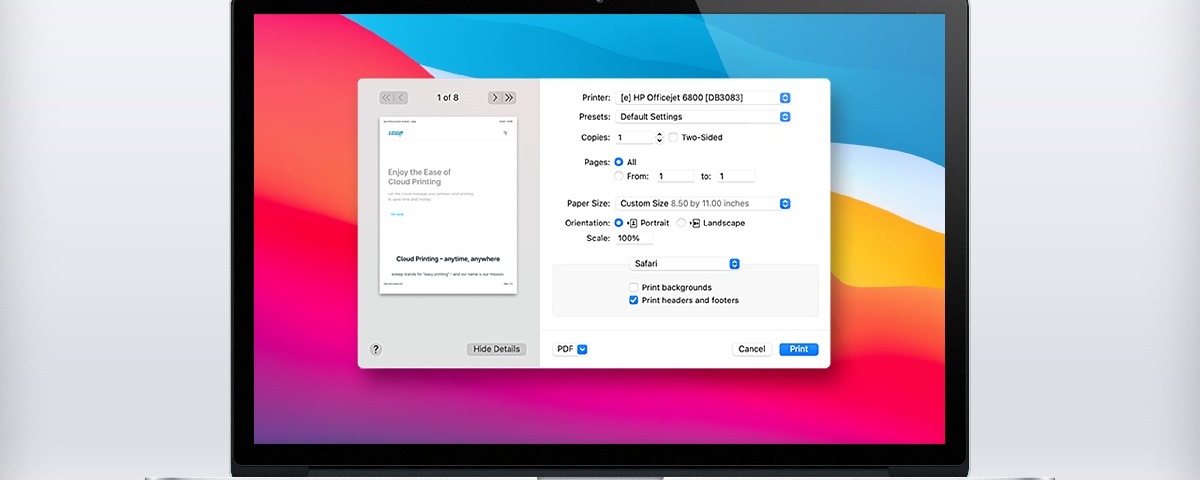The height and width of the screenshot is (480, 1200).
Task: Select the From page range radio button
Action: tap(619, 176)
